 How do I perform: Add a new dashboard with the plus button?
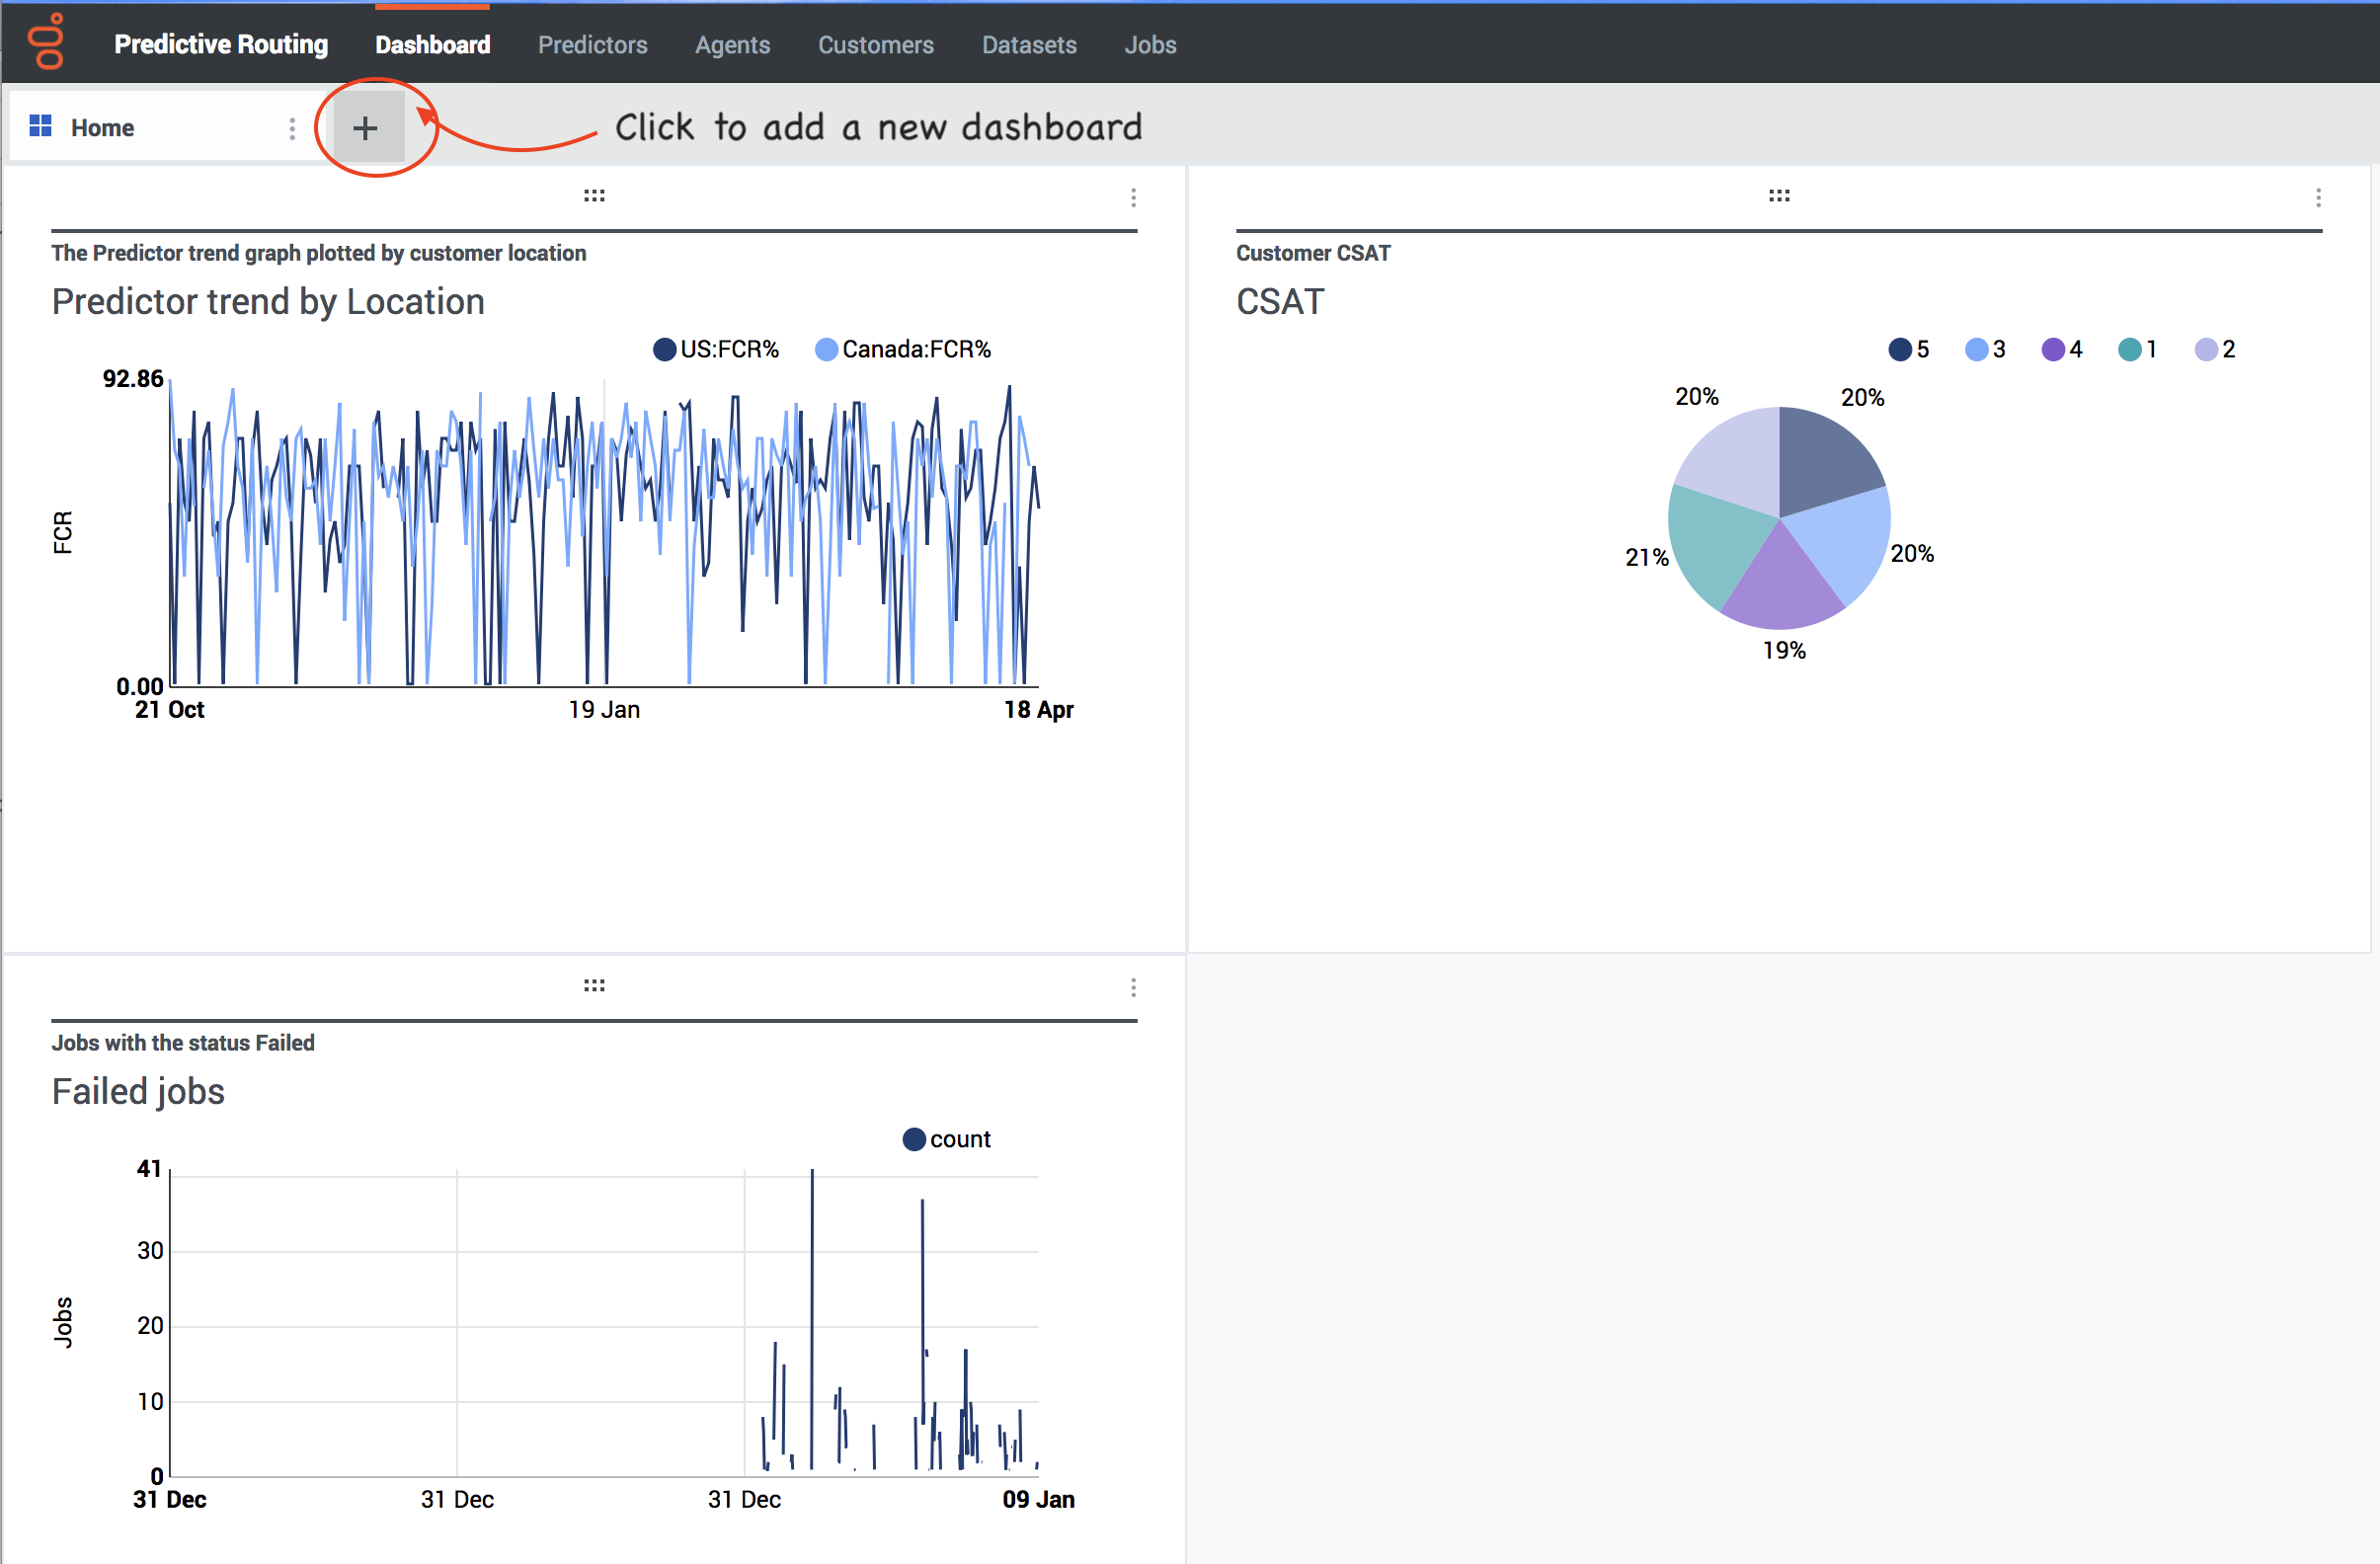[x=365, y=127]
